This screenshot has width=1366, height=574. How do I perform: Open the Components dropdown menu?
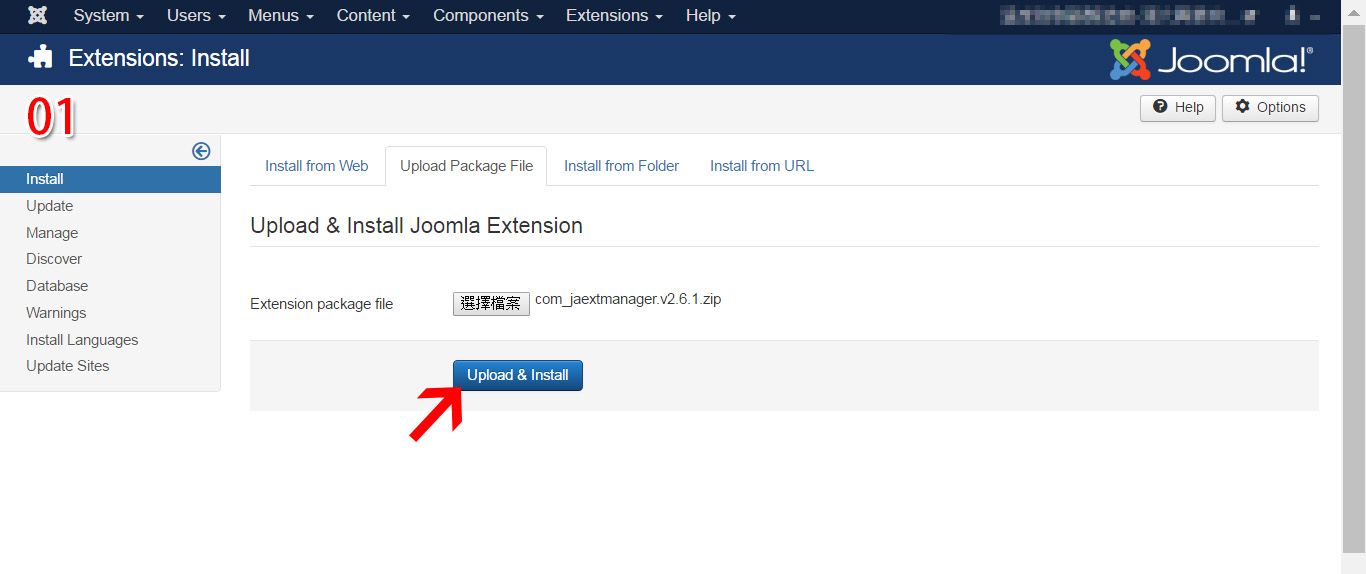coord(488,16)
